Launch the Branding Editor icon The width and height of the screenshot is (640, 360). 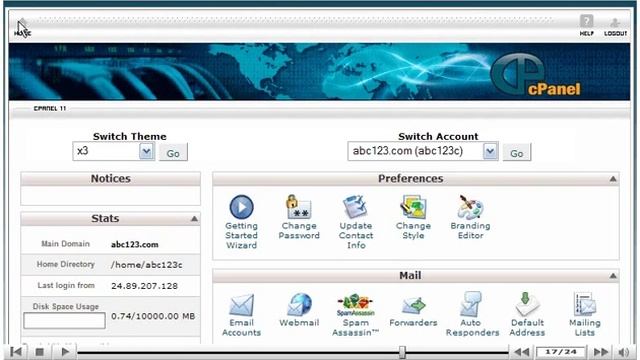click(x=470, y=207)
